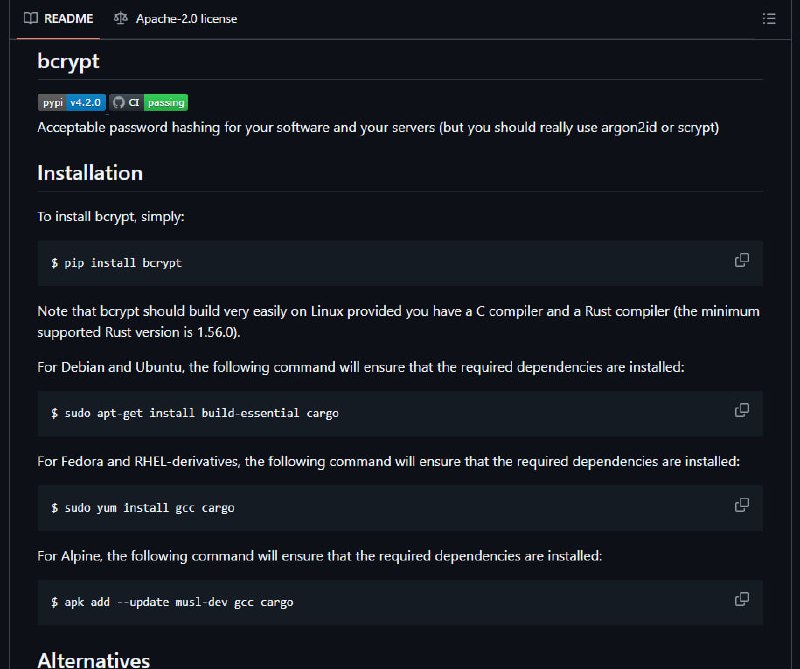Click the apk add --update code text
This screenshot has height=669, width=800.
tap(172, 602)
